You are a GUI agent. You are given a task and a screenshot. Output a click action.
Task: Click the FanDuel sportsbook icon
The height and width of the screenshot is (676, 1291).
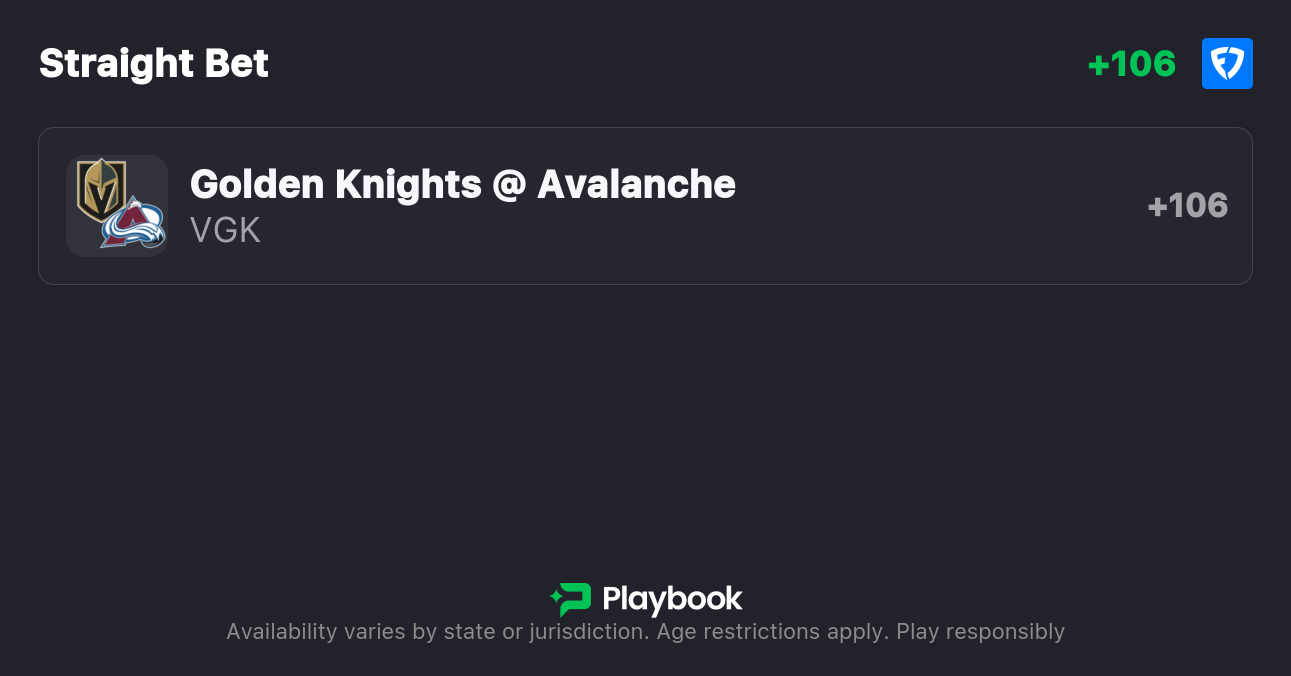1227,64
